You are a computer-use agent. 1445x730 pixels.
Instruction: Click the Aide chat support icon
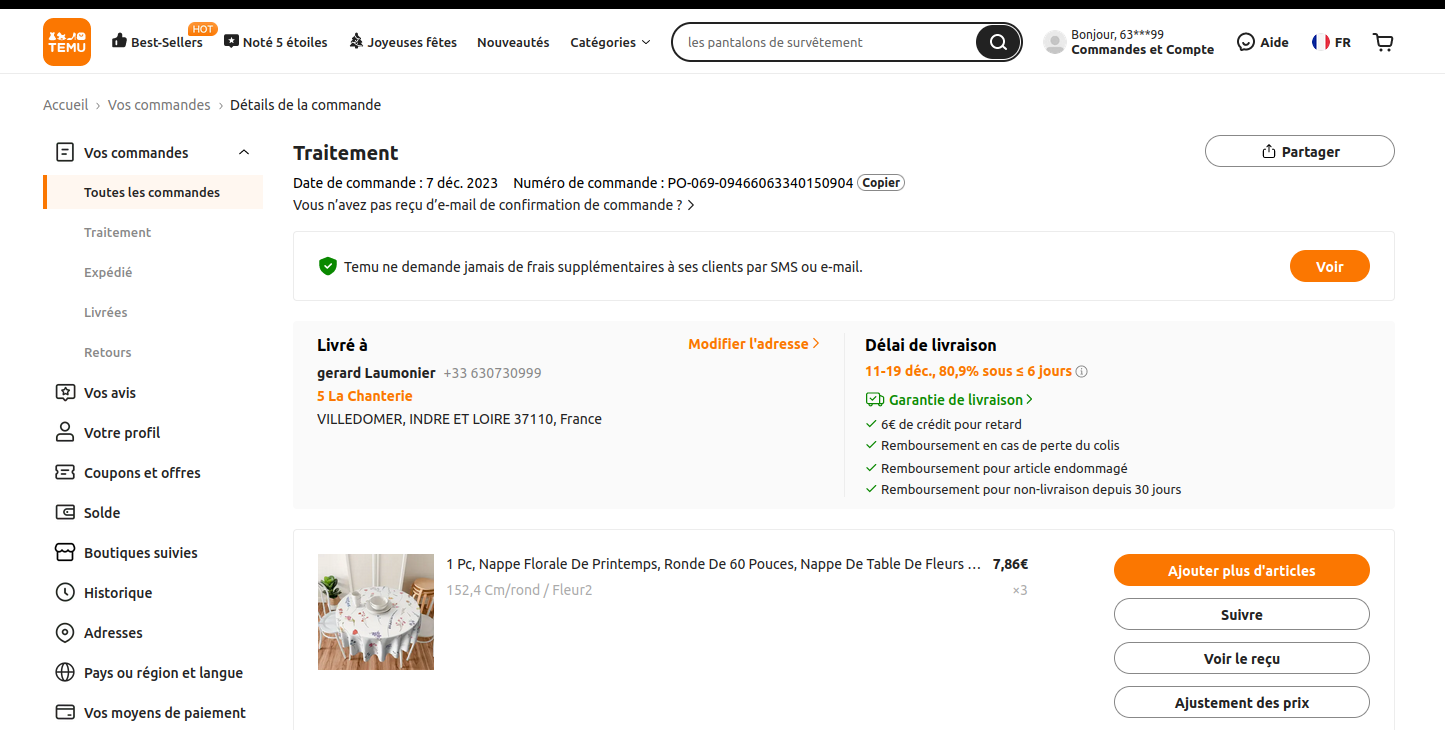1246,42
